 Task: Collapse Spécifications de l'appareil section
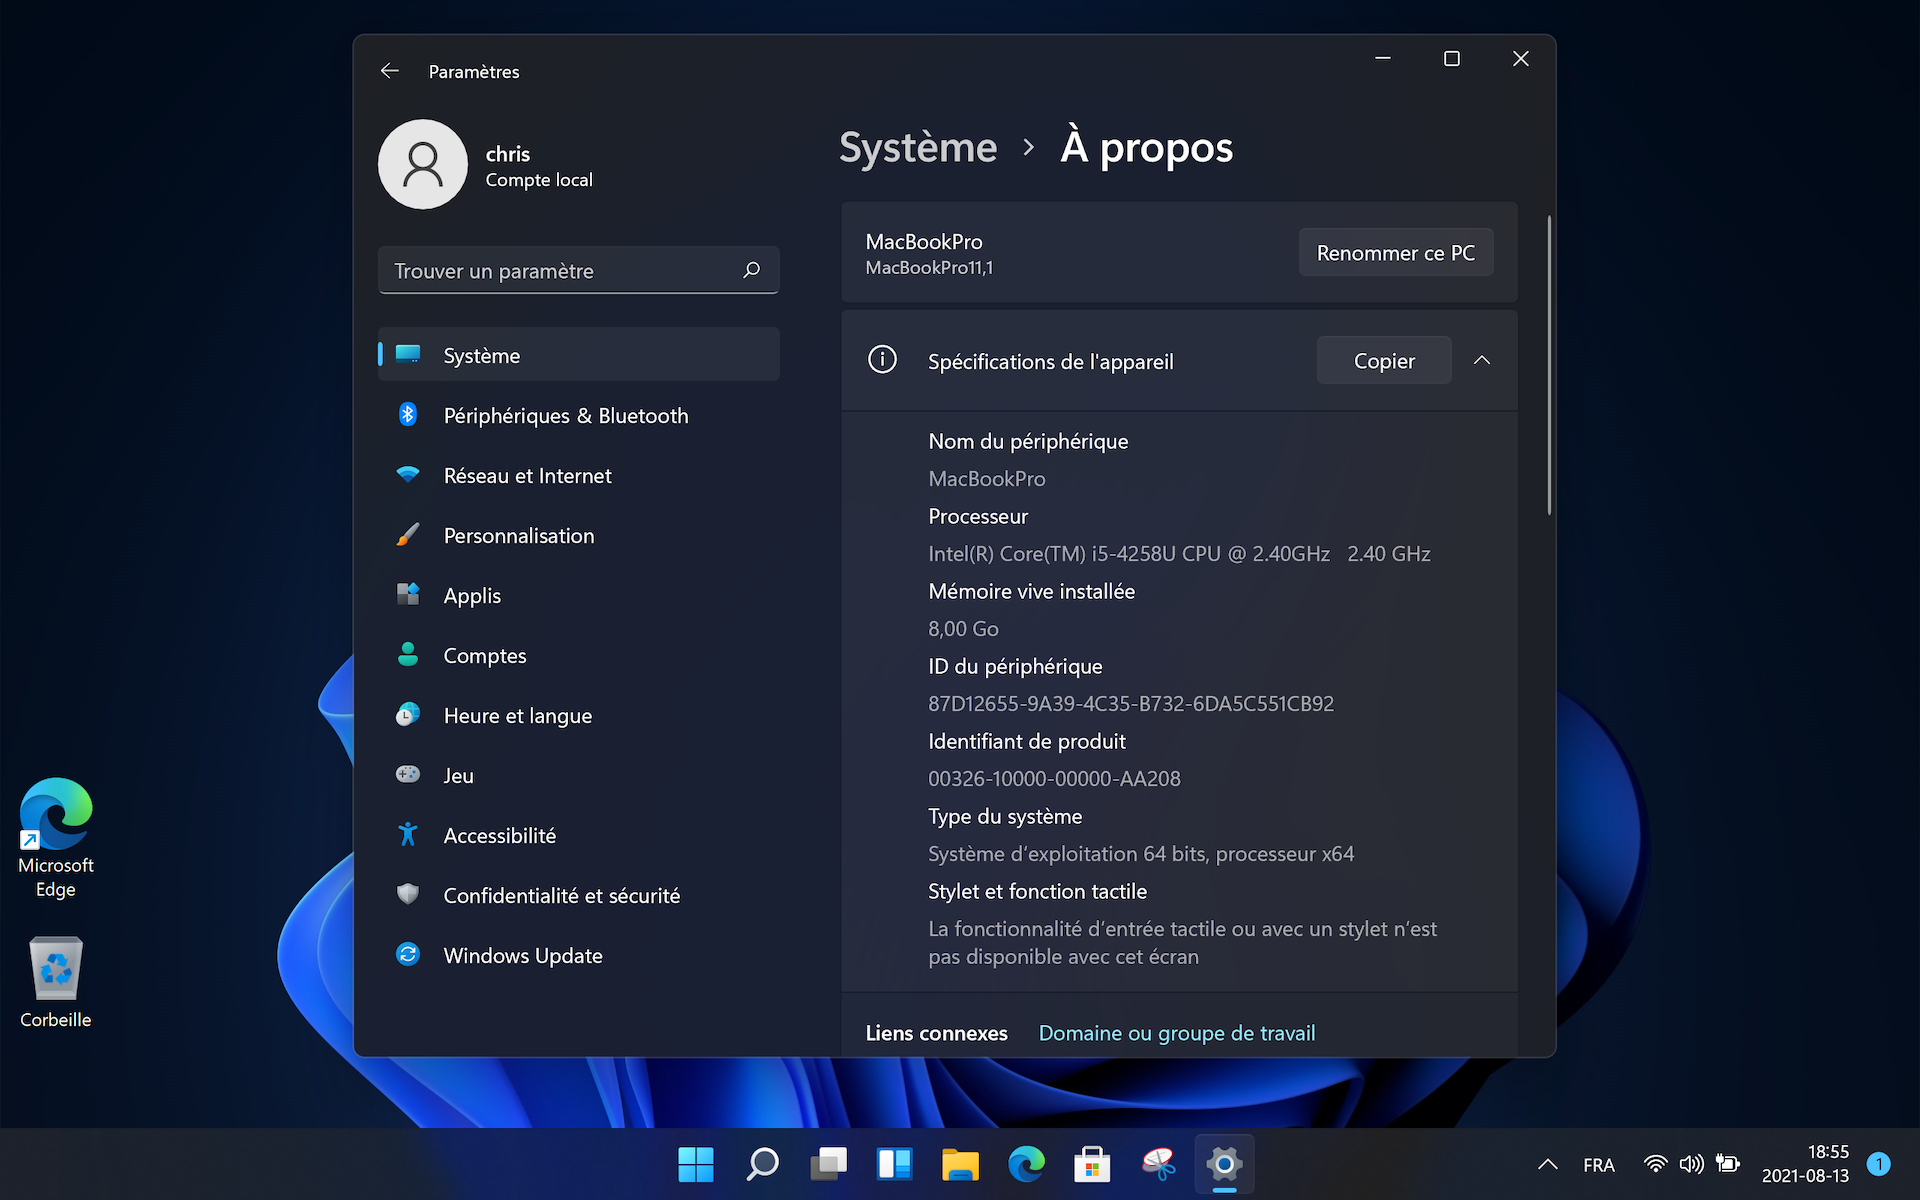(x=1482, y=360)
